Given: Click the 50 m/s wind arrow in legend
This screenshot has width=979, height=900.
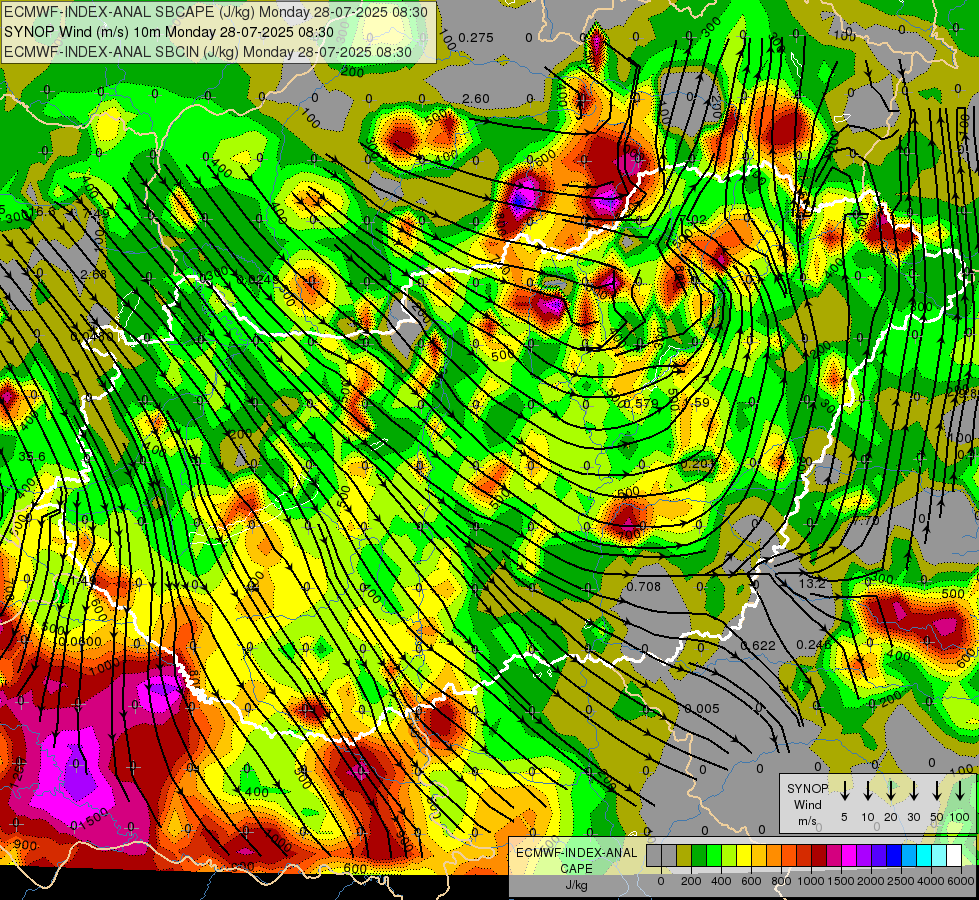Looking at the screenshot, I should 937,791.
